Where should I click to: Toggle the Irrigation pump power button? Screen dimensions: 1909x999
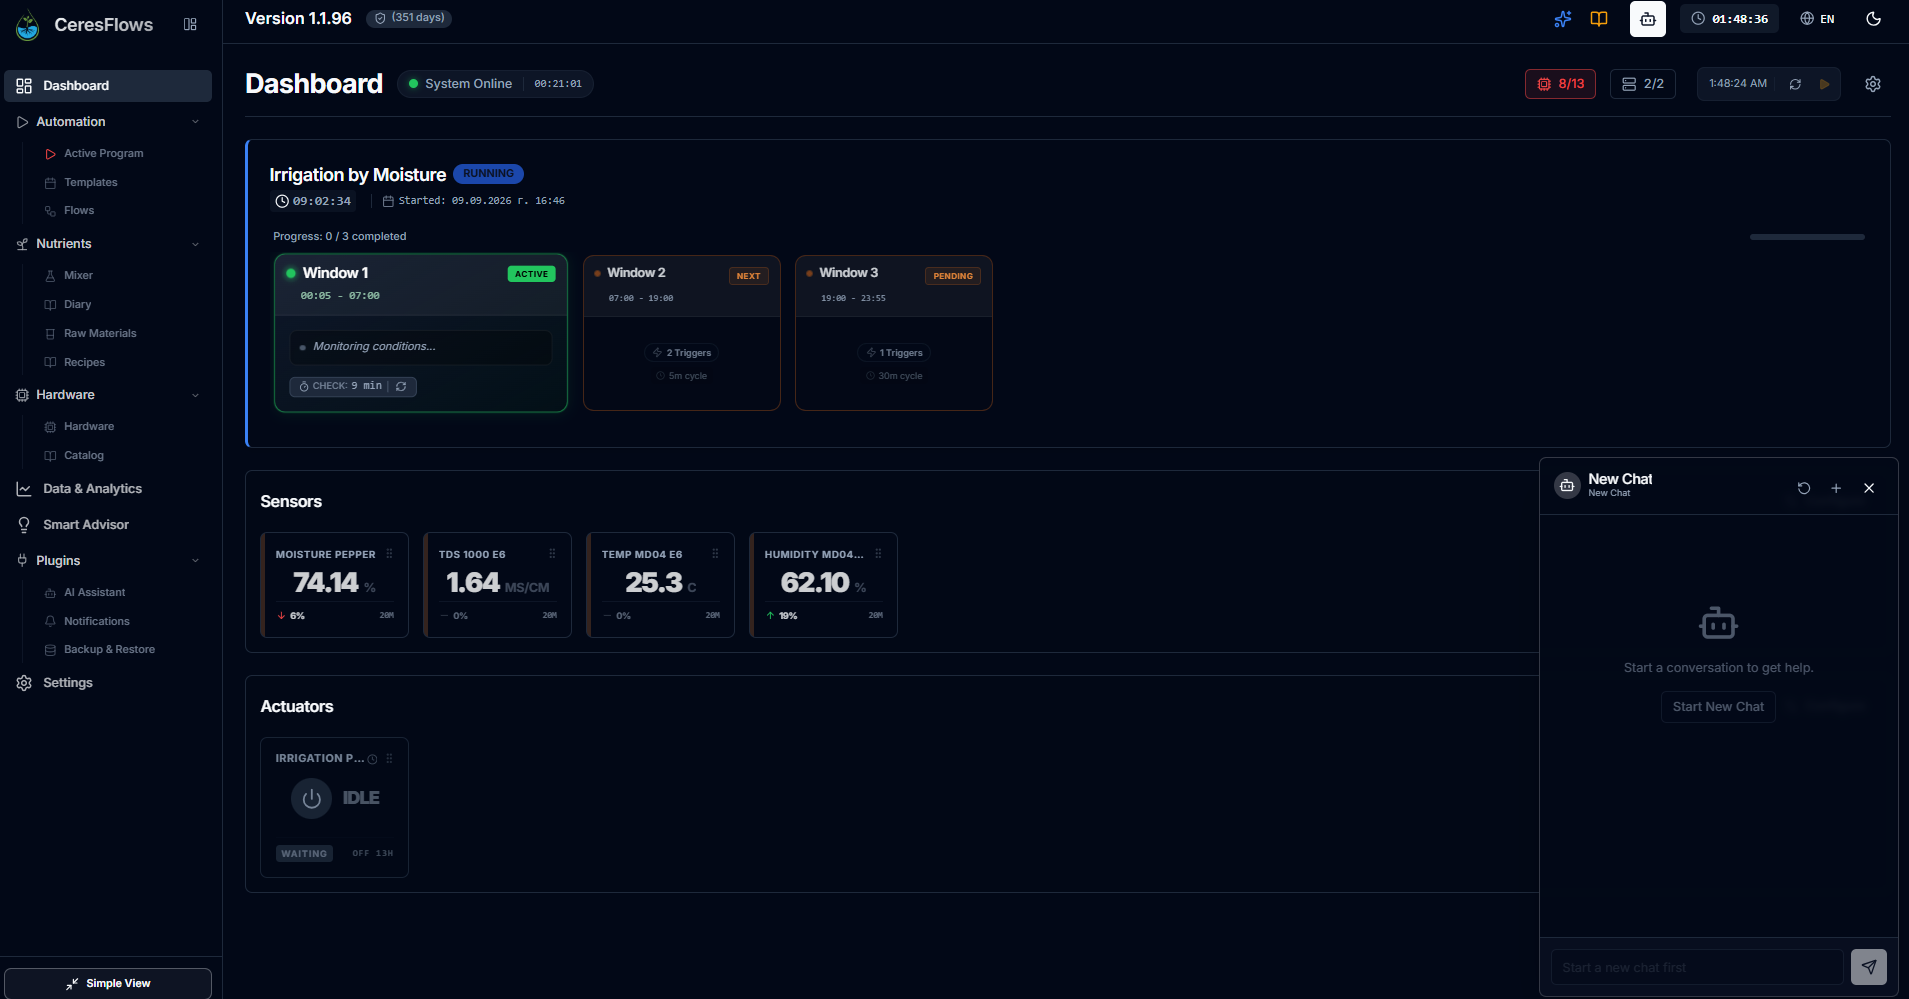(311, 799)
